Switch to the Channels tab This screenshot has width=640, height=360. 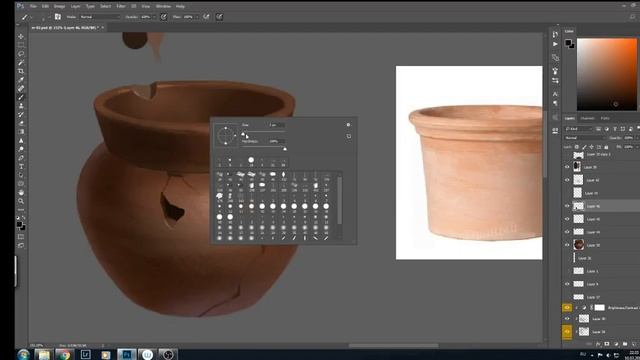587,118
